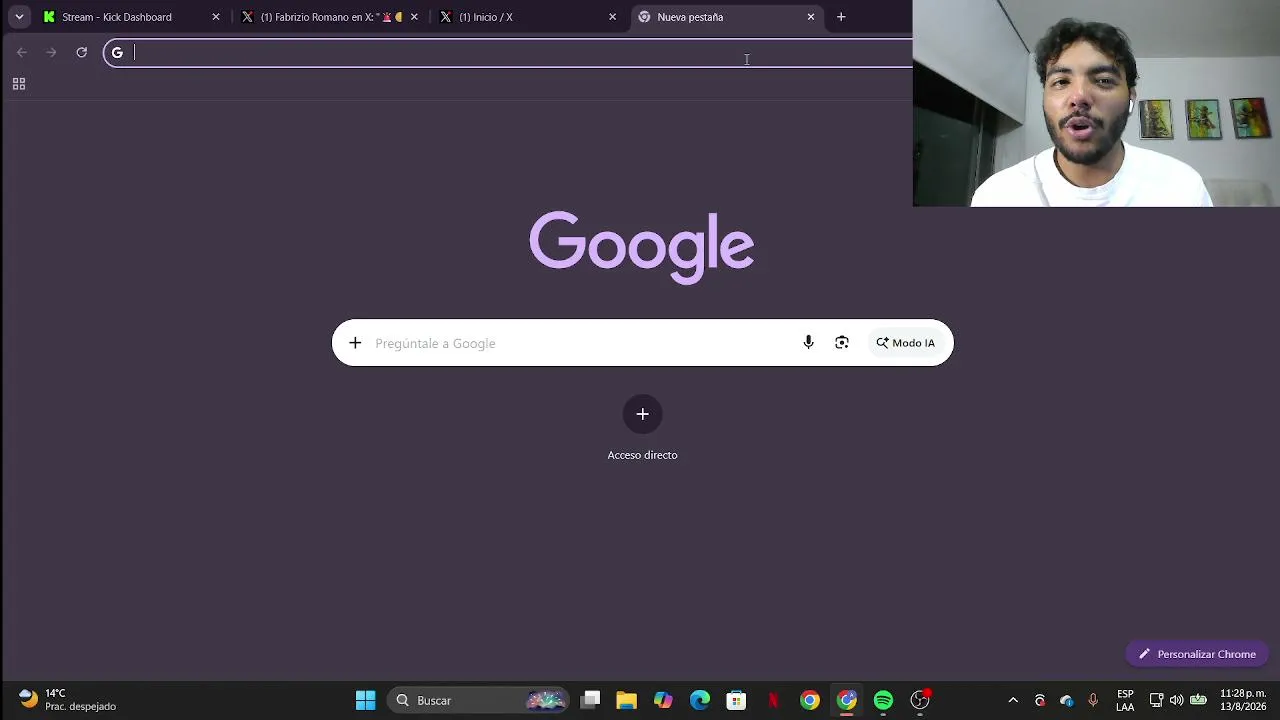The width and height of the screenshot is (1280, 720).
Task: Open File Explorer from the taskbar
Action: pyautogui.click(x=627, y=700)
